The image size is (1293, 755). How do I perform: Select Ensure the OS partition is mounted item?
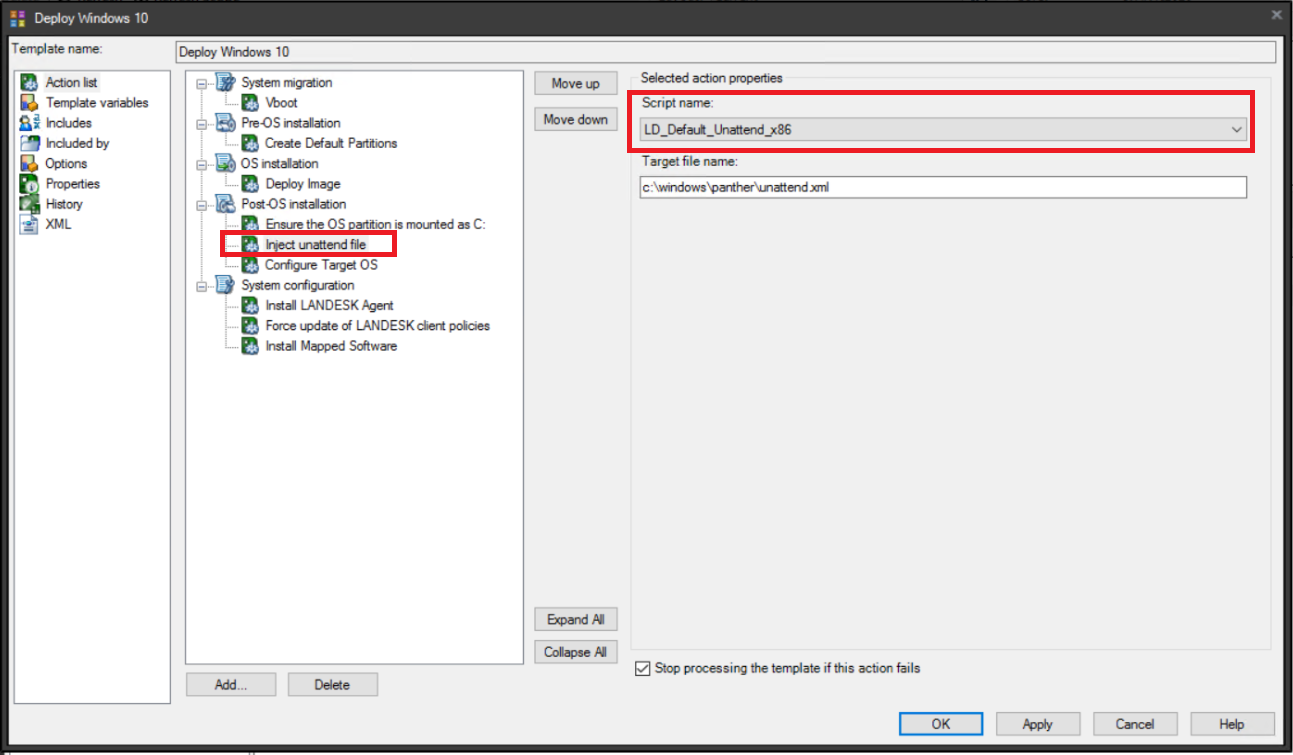(x=375, y=224)
